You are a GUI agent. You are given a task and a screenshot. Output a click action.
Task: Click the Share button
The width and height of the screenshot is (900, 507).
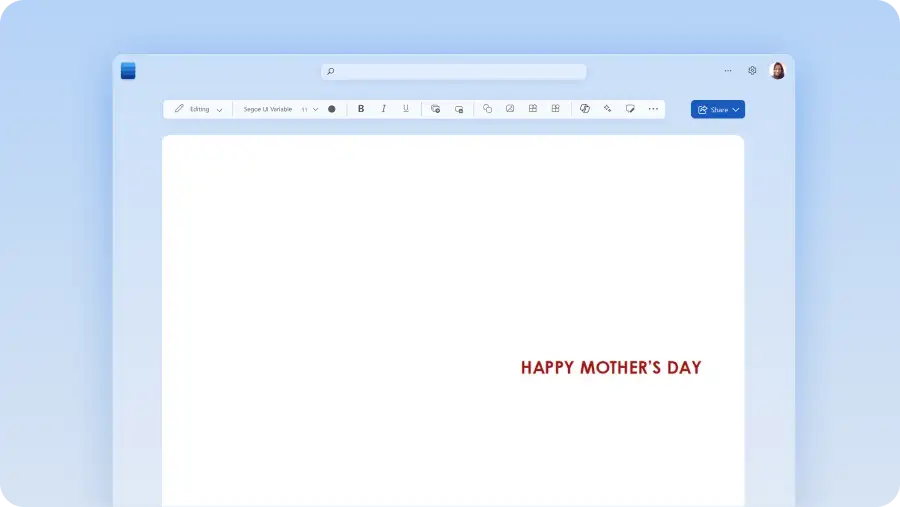pos(717,109)
